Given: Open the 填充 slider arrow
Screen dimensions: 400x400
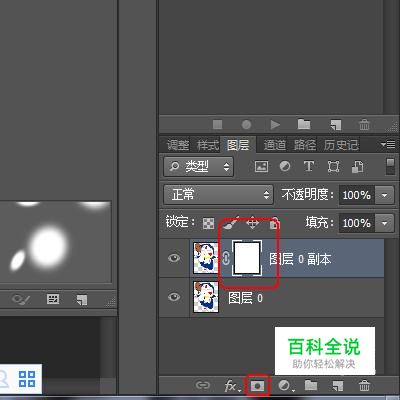Looking at the screenshot, I should pos(384,223).
